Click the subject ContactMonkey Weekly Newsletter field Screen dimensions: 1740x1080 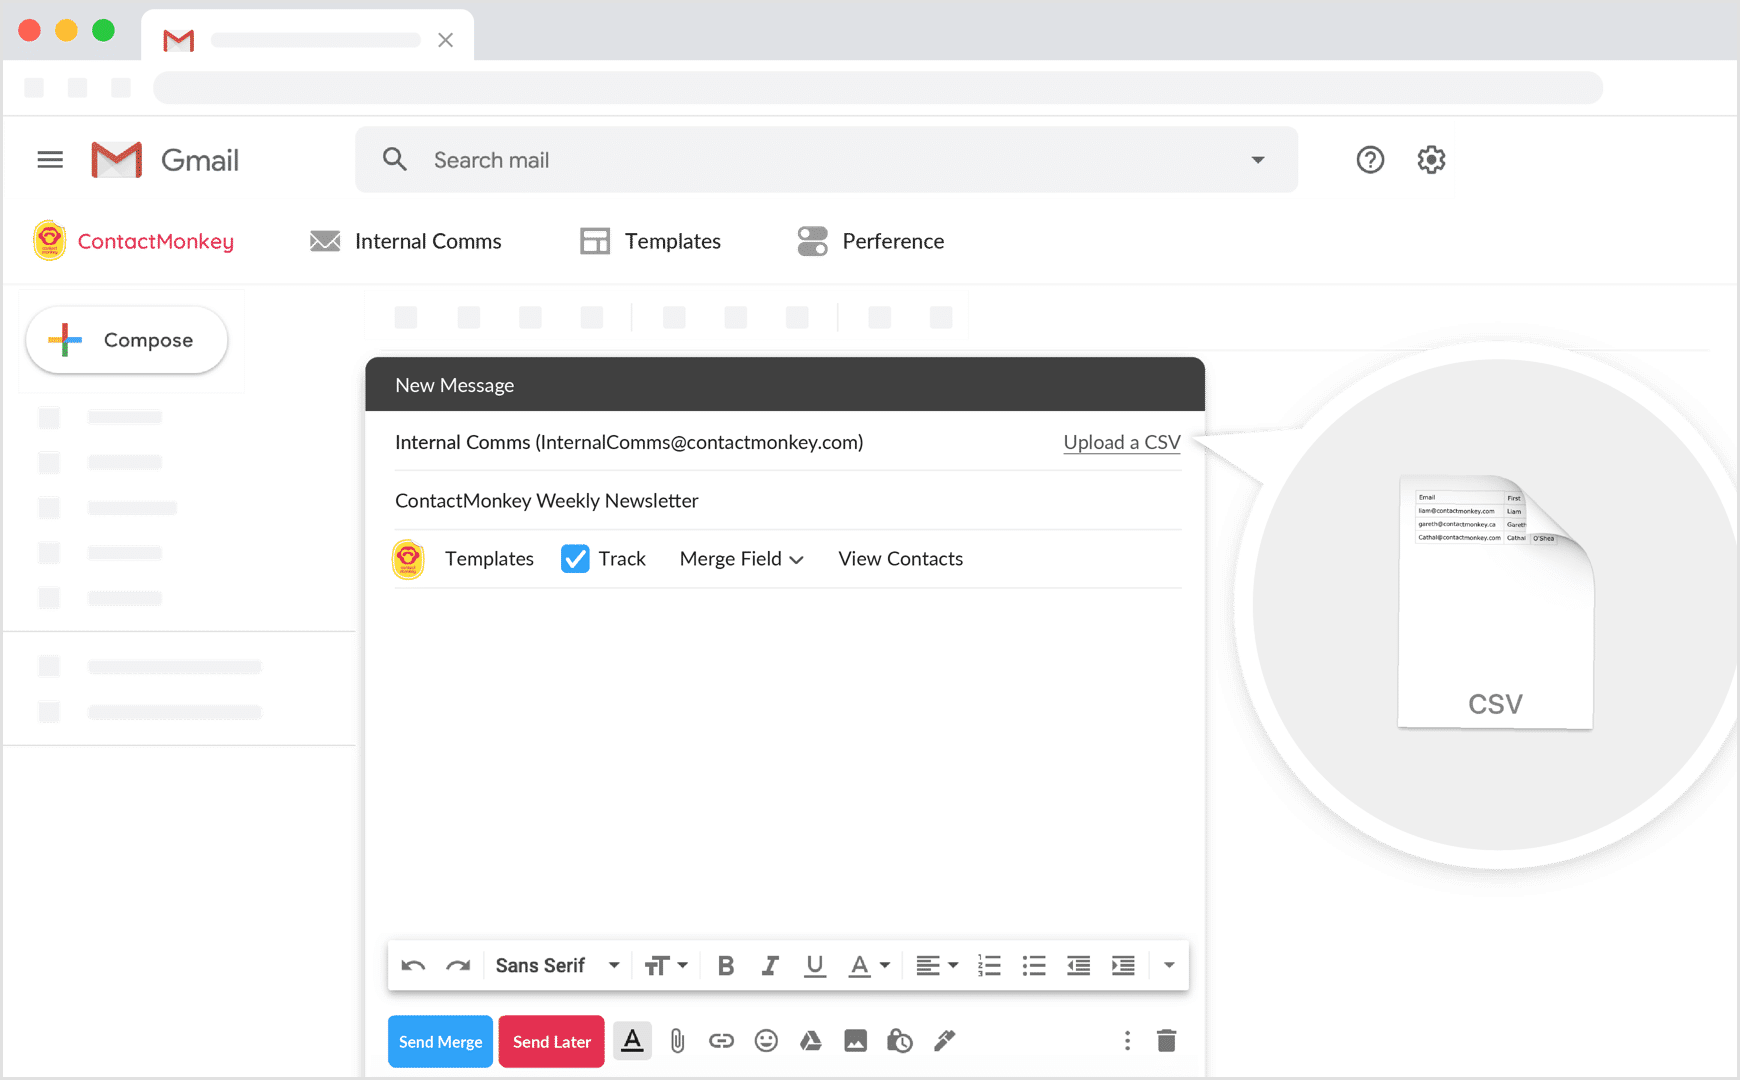coord(788,500)
